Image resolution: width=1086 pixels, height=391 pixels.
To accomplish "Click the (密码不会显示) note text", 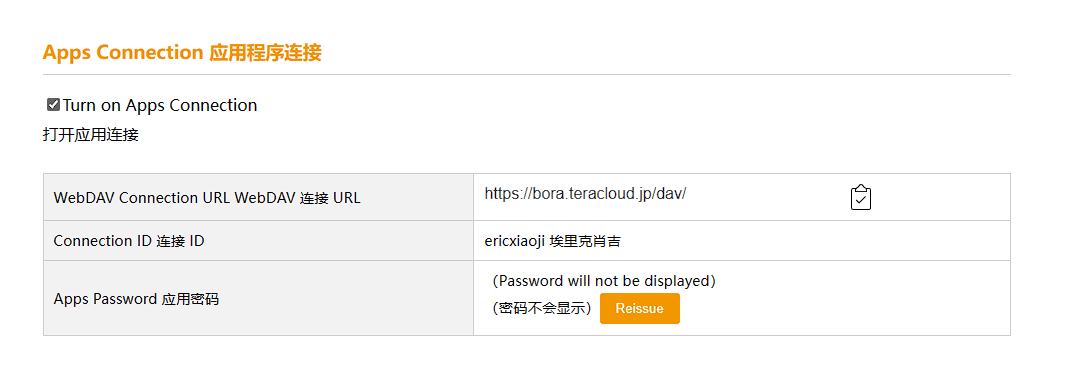I will tap(542, 309).
